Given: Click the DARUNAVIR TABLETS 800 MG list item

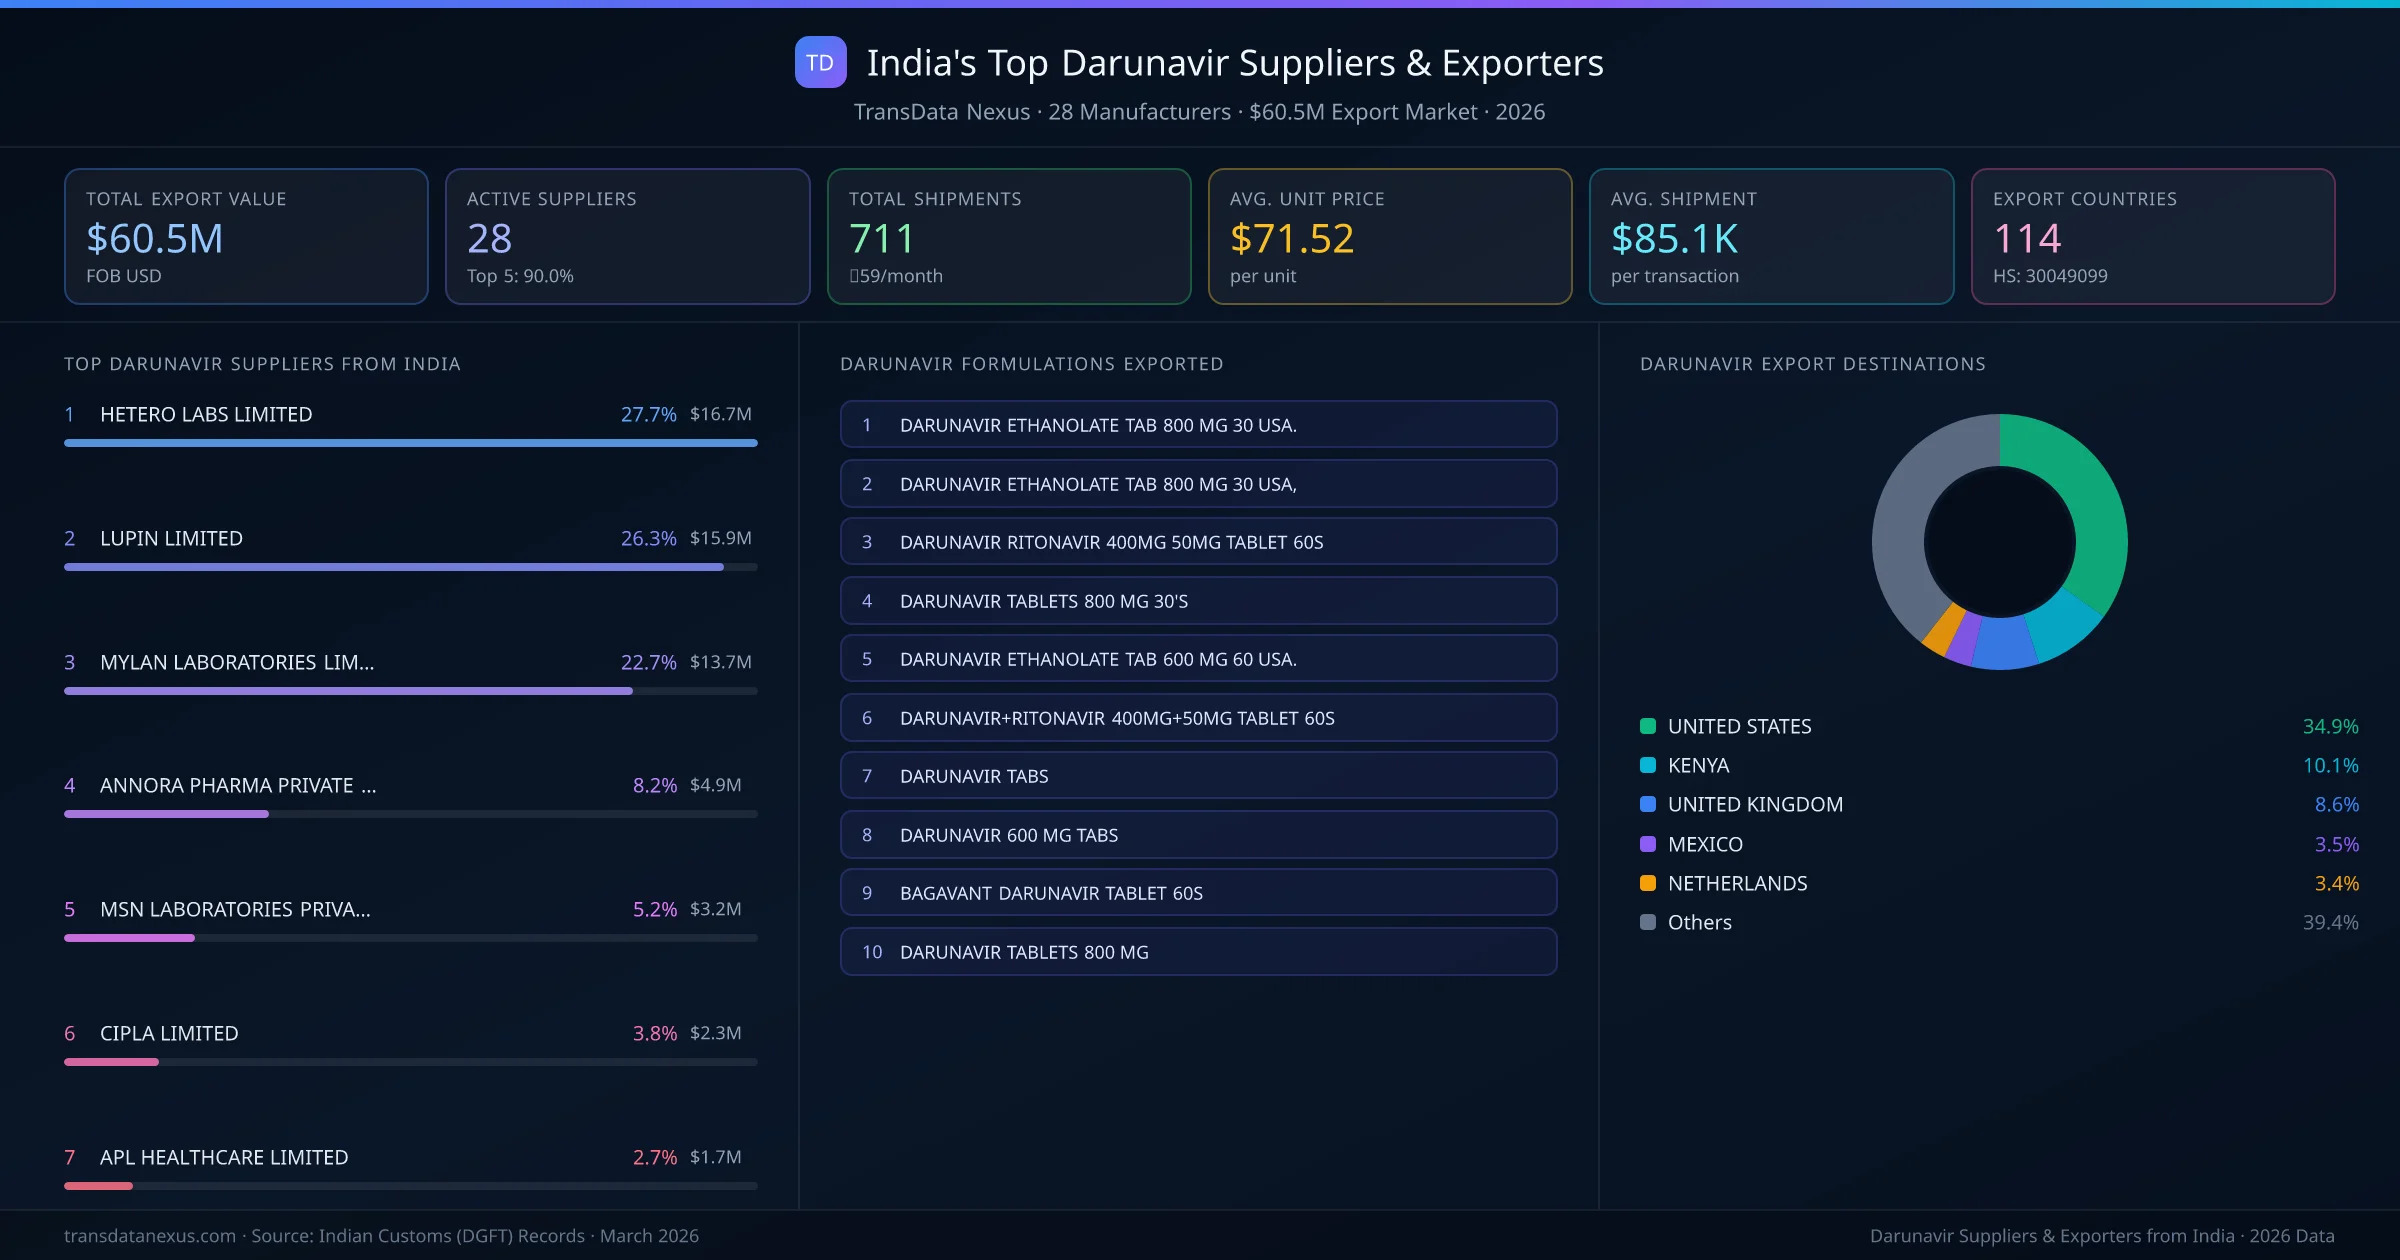Looking at the screenshot, I should click(x=1198, y=951).
